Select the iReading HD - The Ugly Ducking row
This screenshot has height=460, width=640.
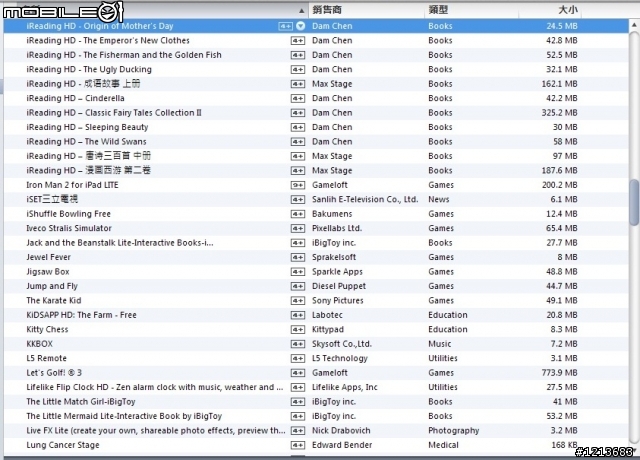pyautogui.click(x=316, y=69)
